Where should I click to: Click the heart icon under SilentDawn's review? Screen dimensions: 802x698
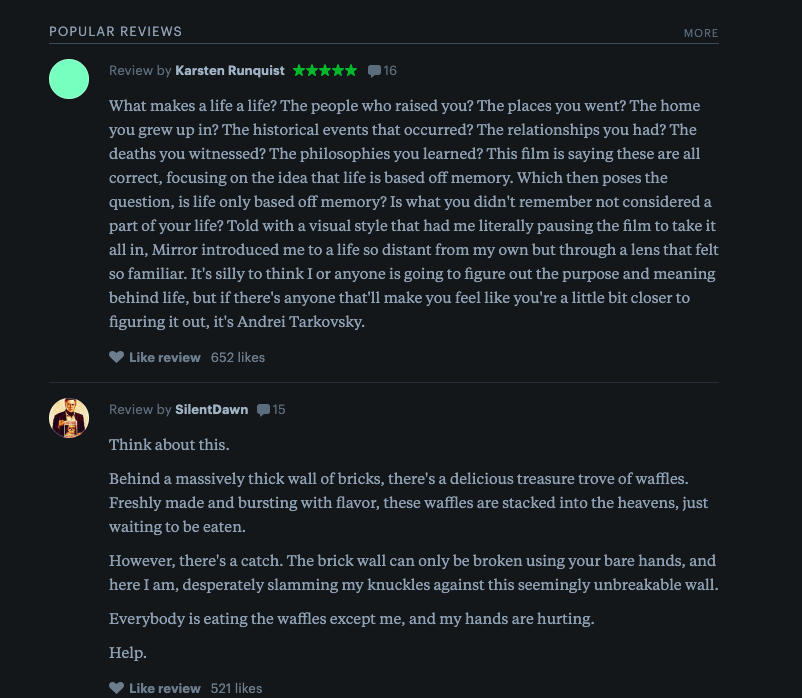pos(116,688)
